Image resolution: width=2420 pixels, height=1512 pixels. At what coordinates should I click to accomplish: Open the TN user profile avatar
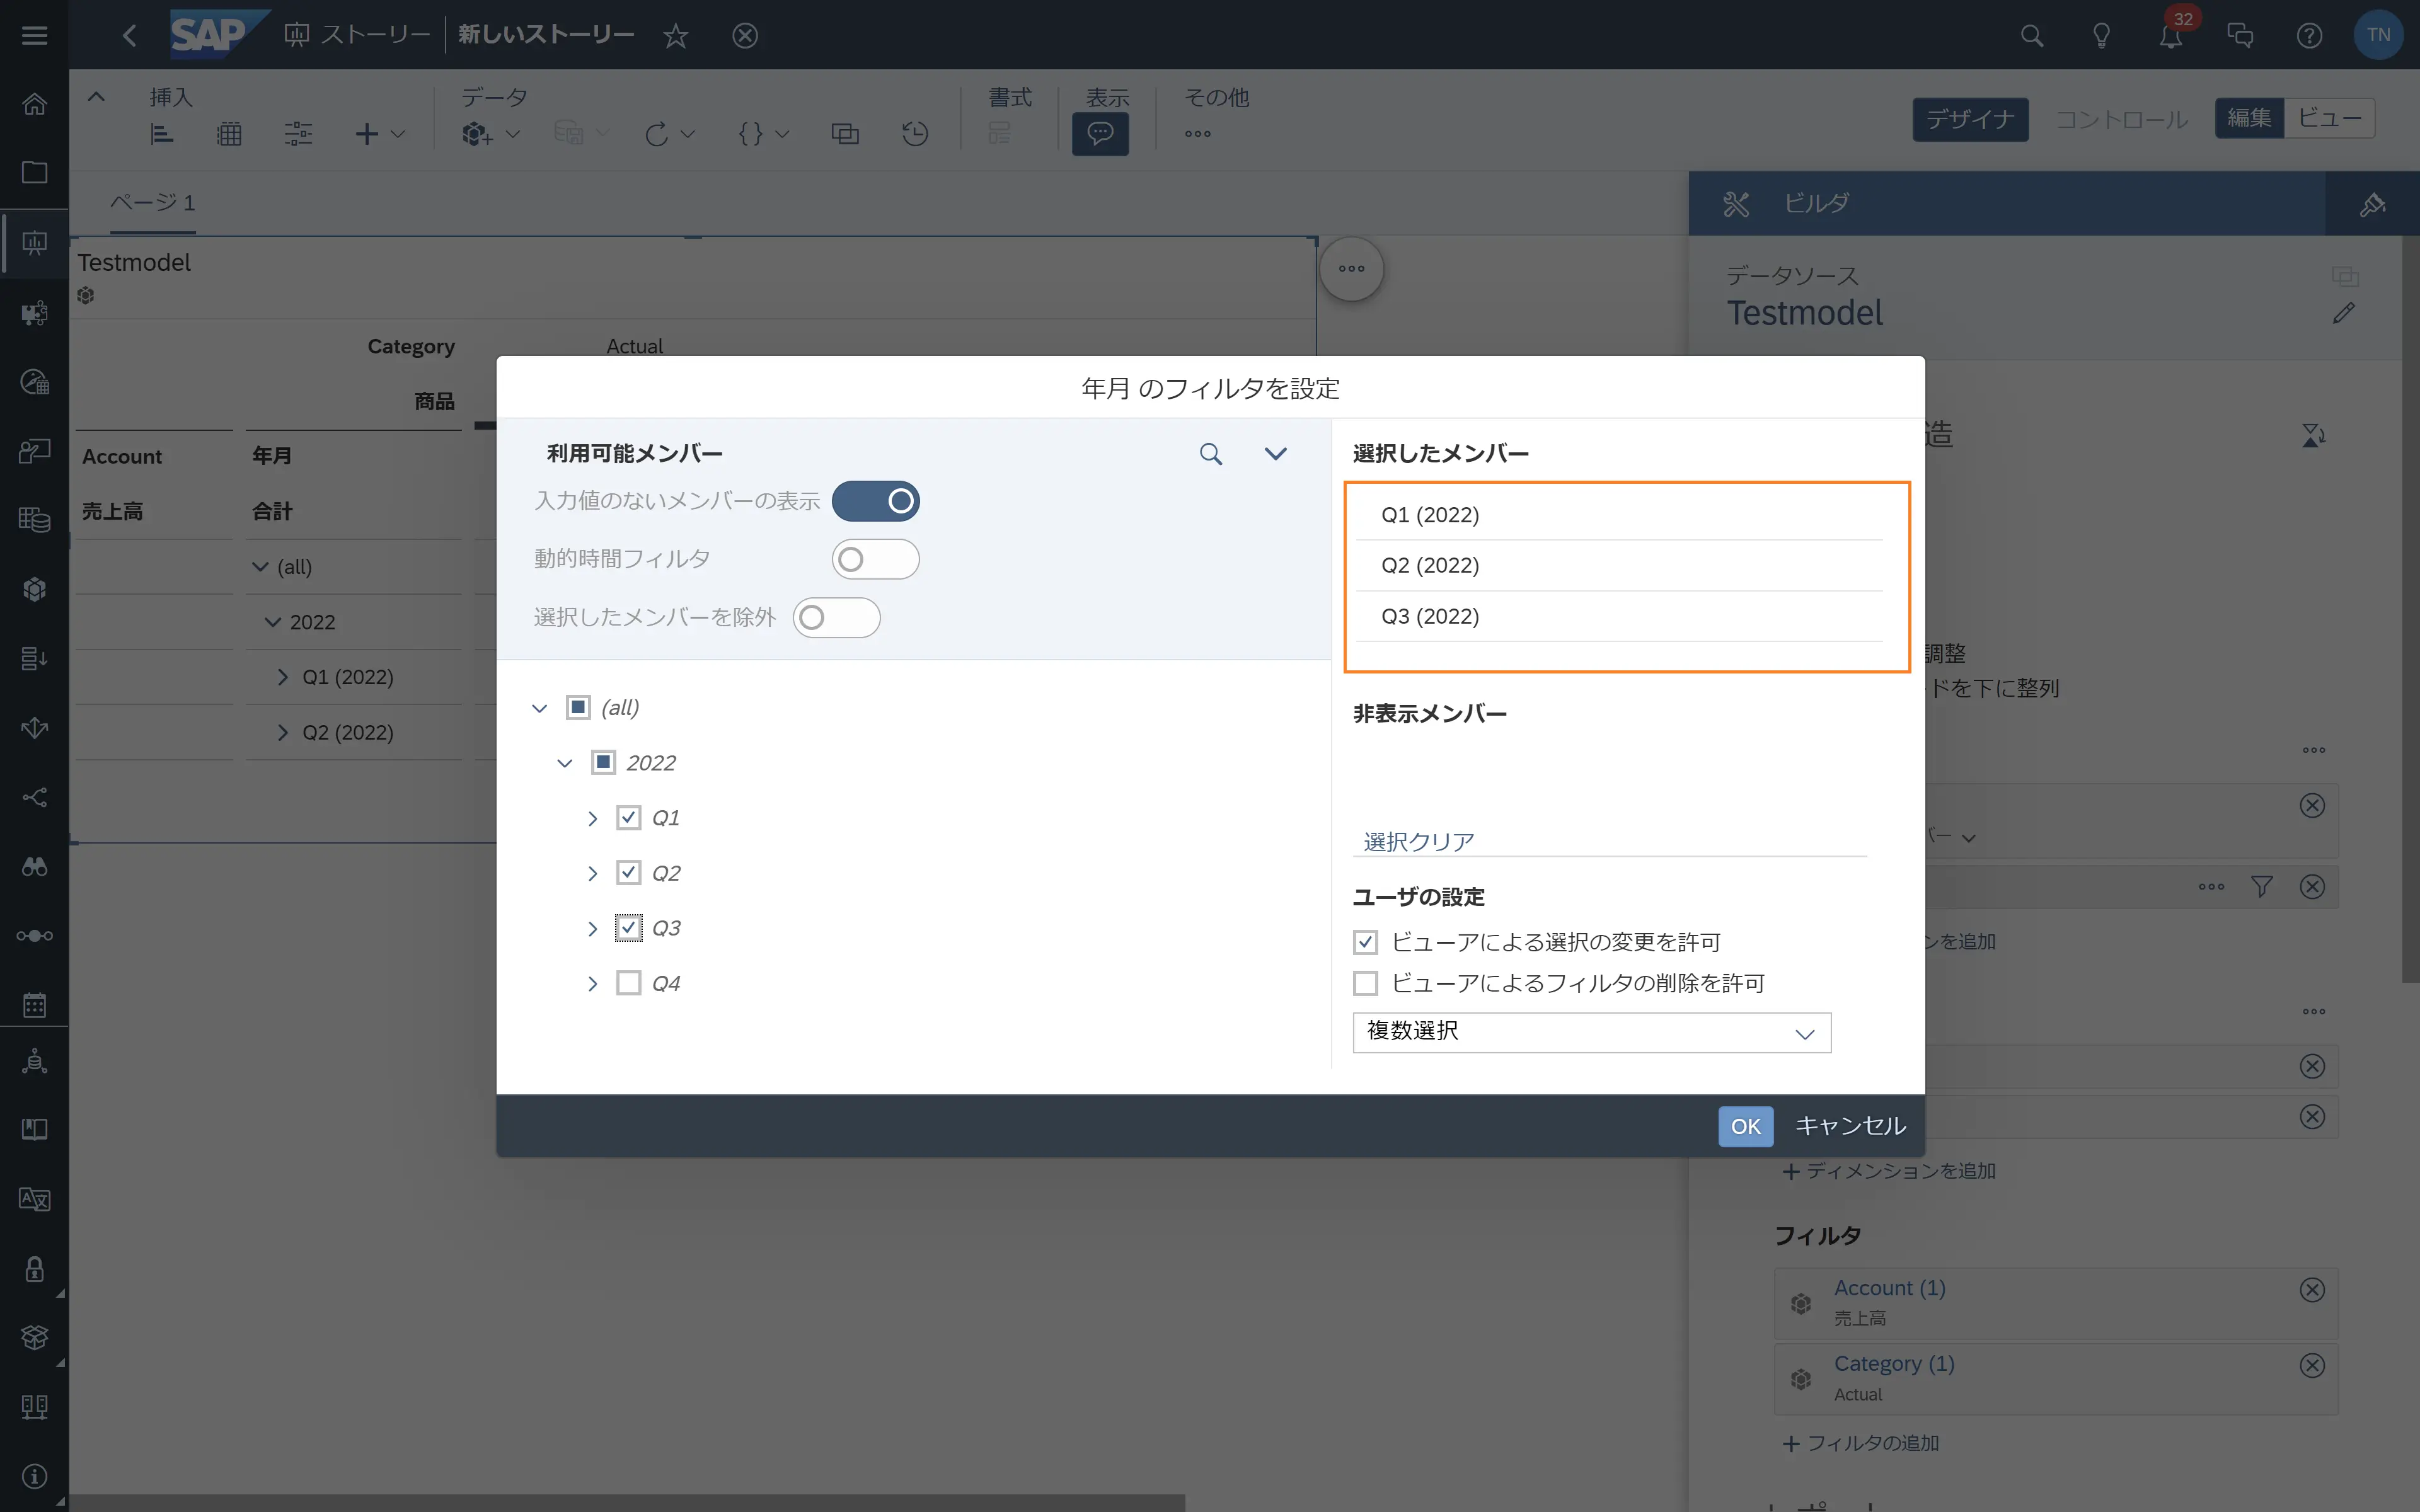point(2378,35)
